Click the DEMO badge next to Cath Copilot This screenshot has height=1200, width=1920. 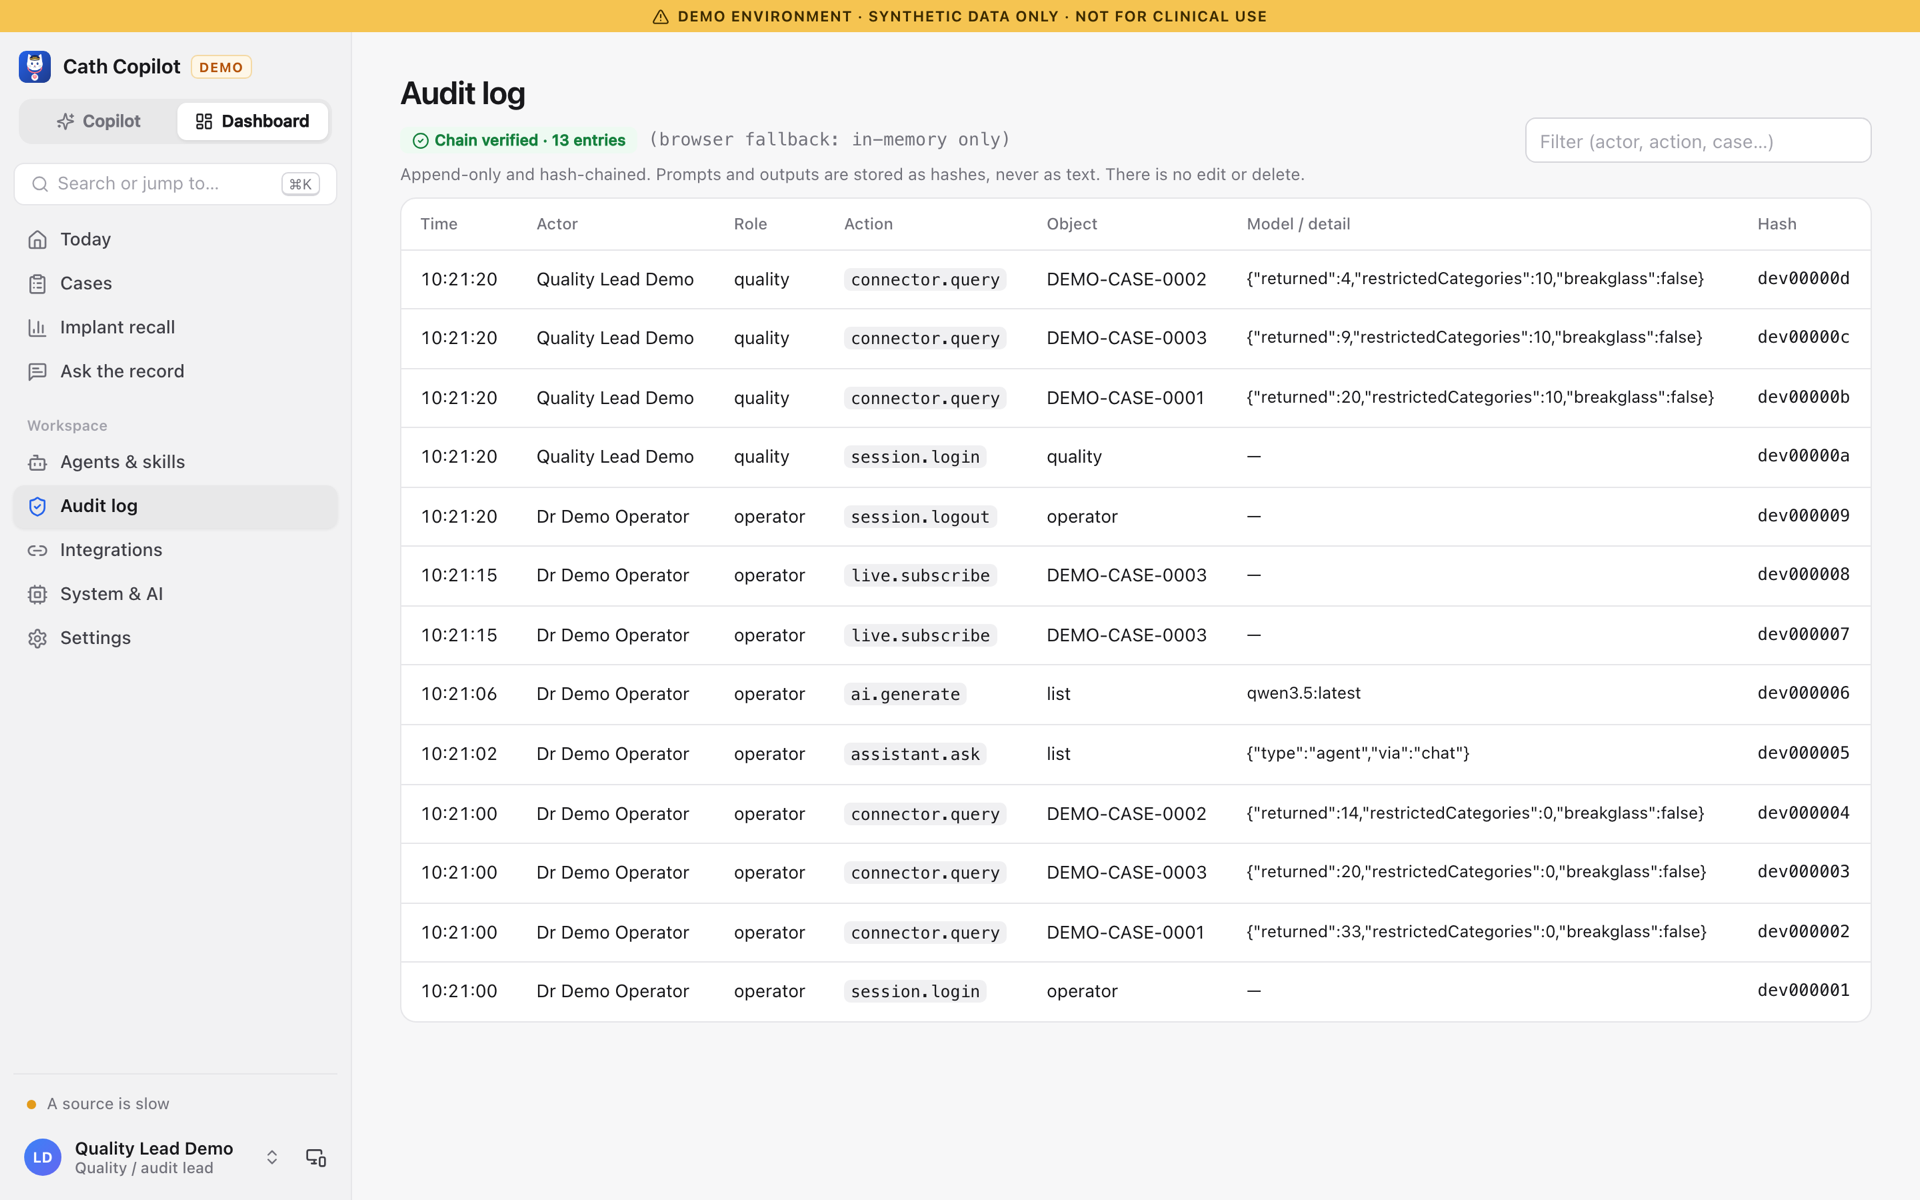(x=221, y=67)
